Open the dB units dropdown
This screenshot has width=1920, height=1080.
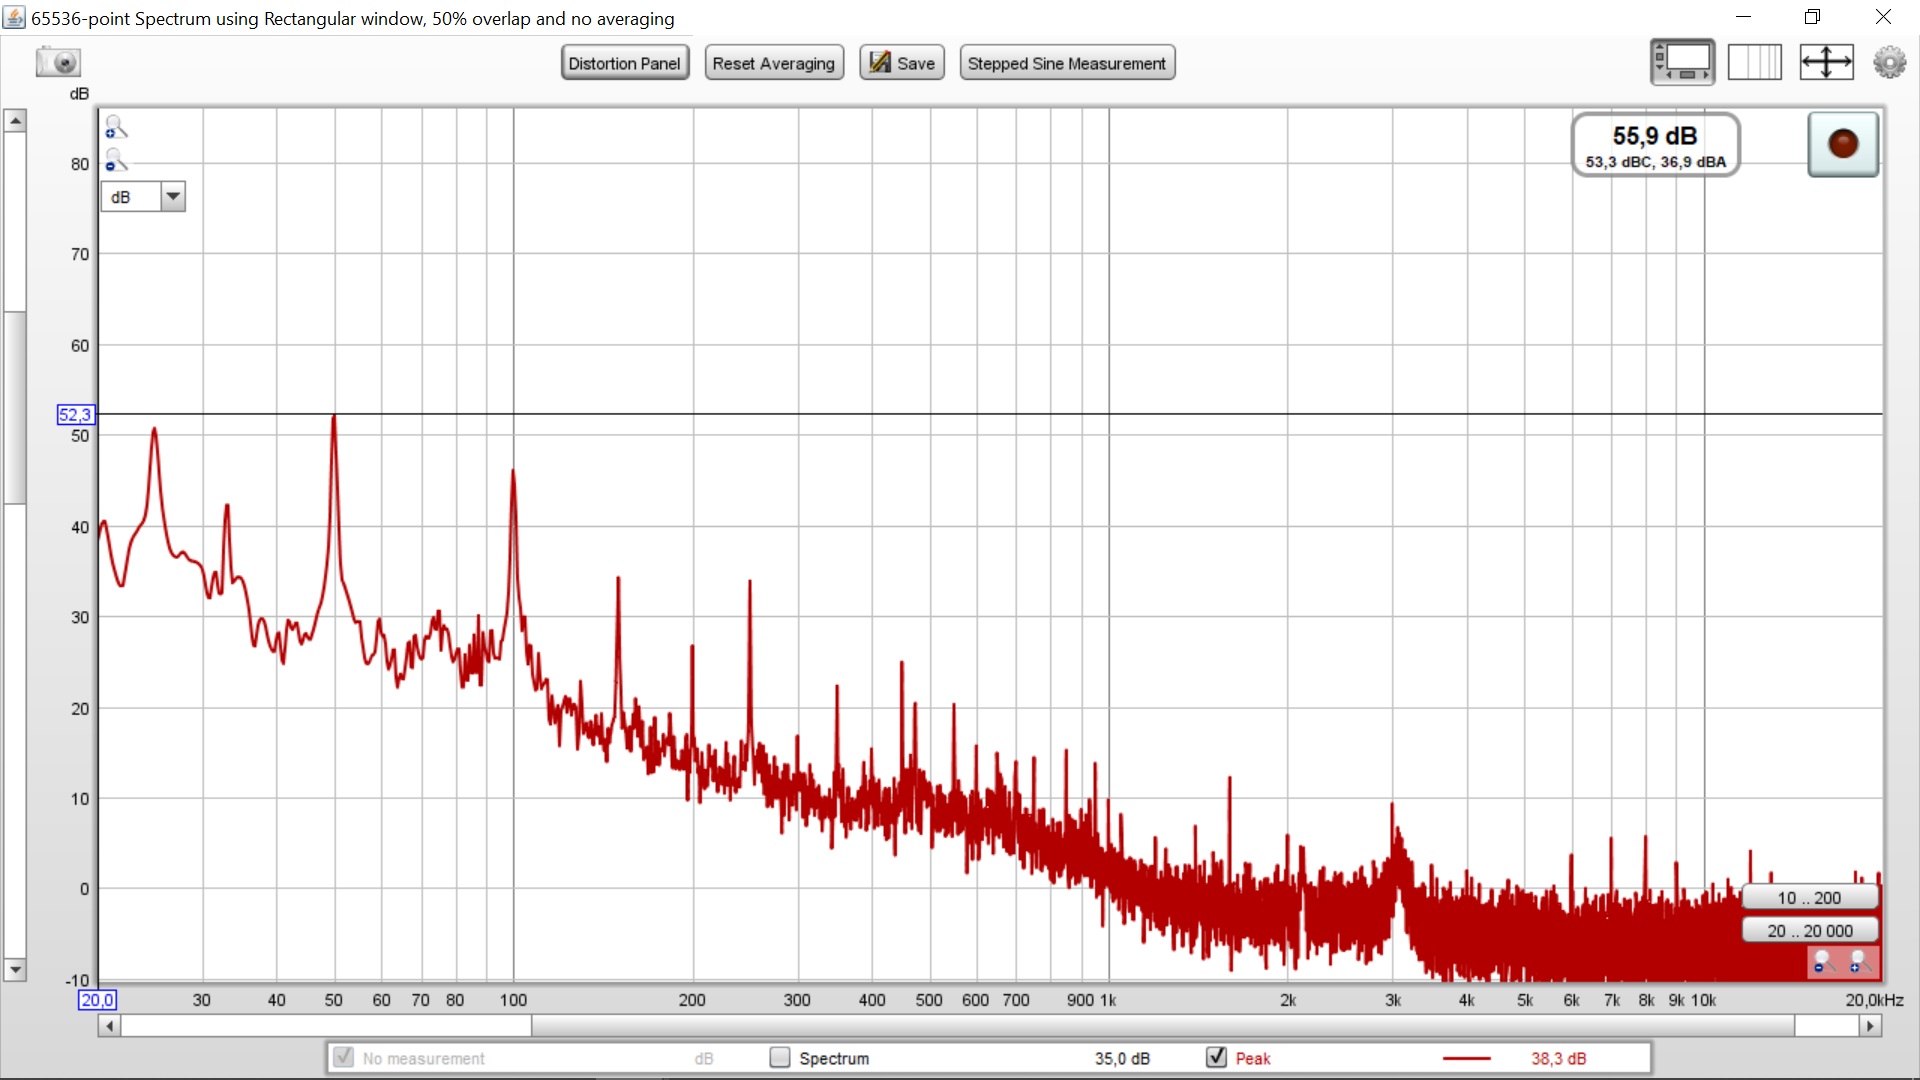click(x=173, y=196)
